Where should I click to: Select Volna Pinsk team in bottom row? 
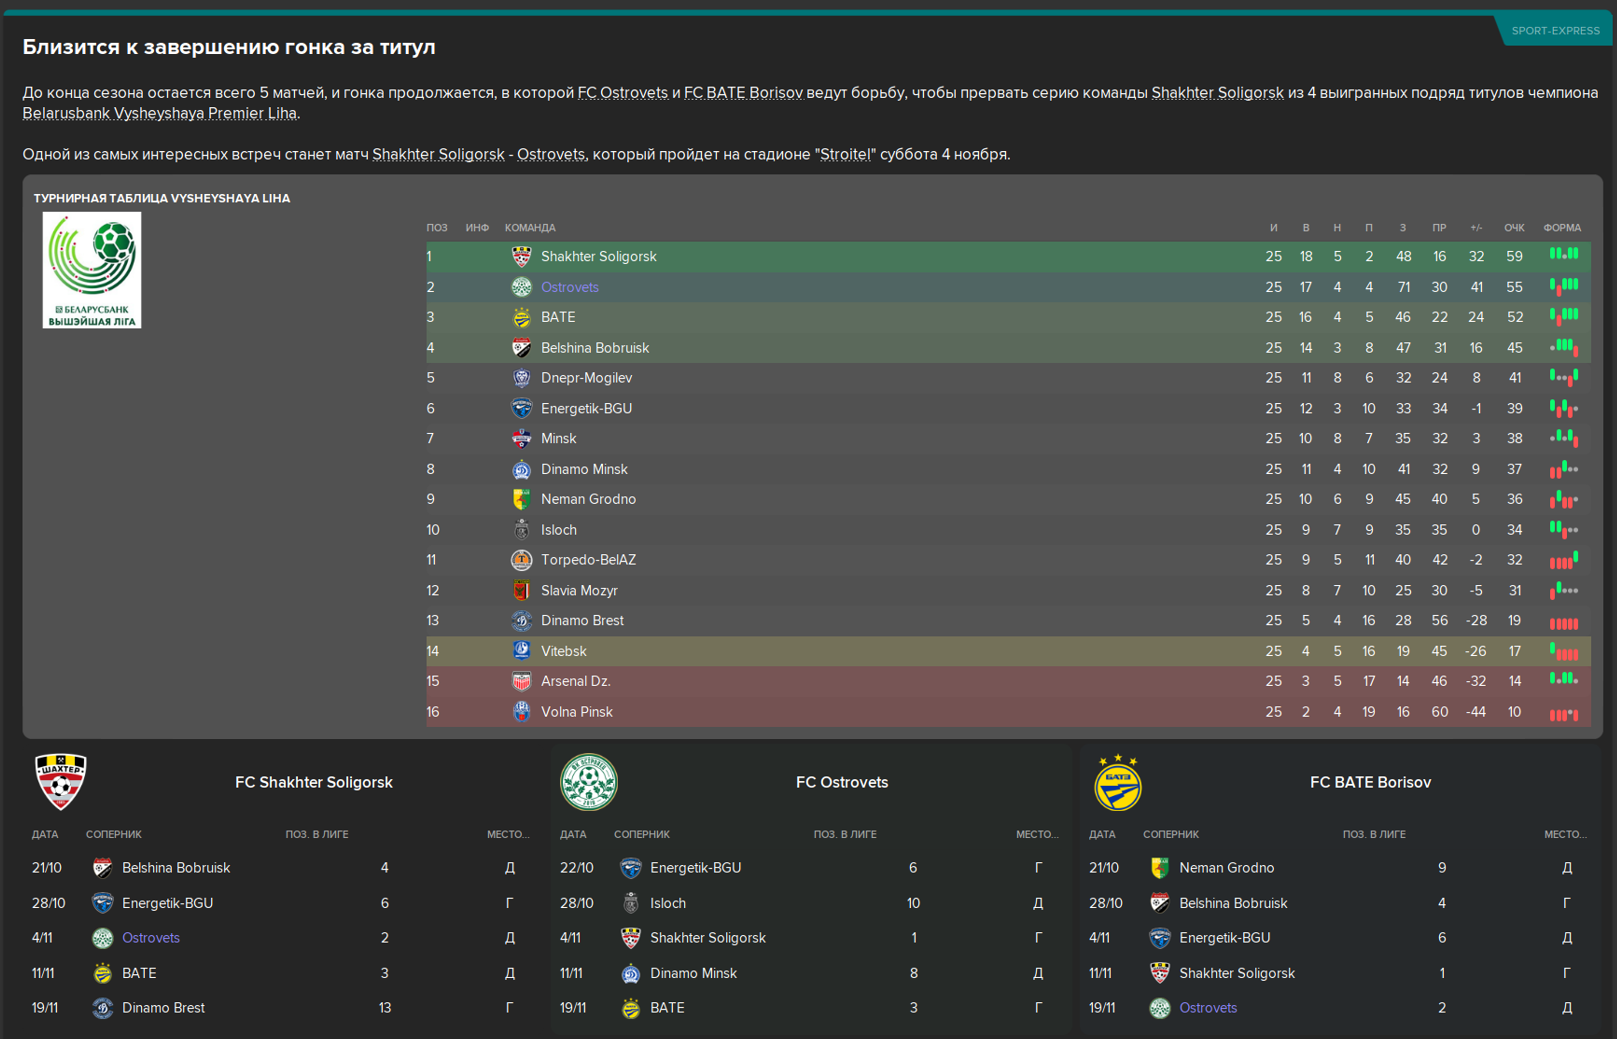point(577,712)
